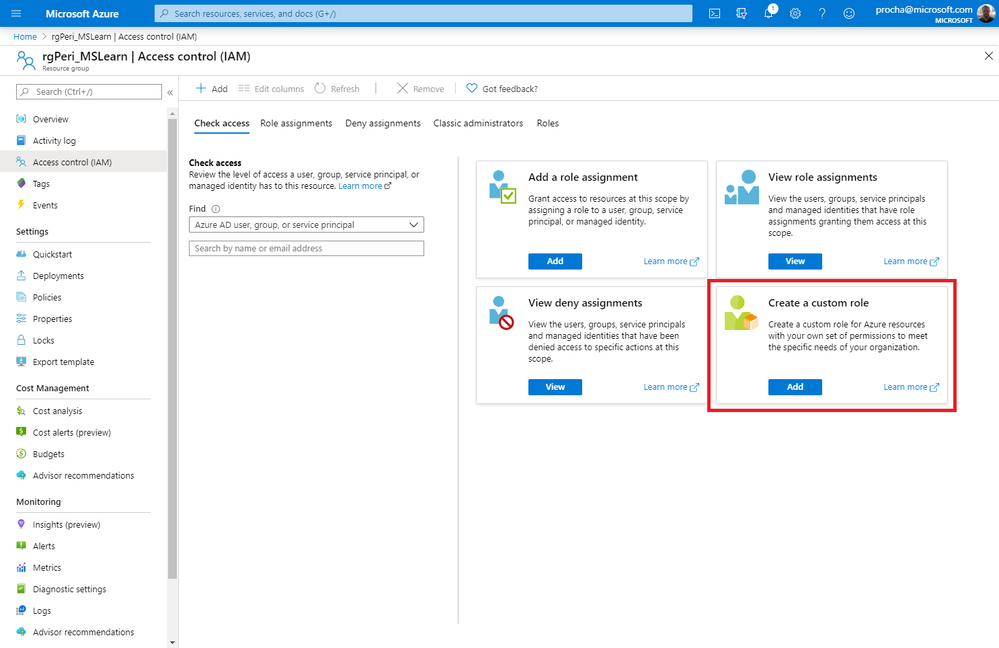Click the Search by name or email field
999x648 pixels.
coord(306,248)
